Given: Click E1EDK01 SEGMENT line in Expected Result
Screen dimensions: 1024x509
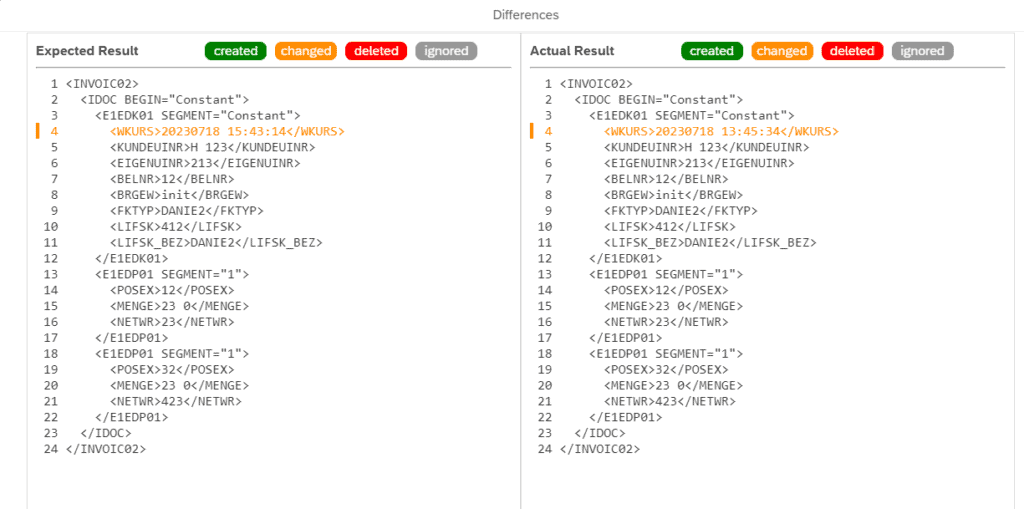Looking at the screenshot, I should pyautogui.click(x=198, y=116).
